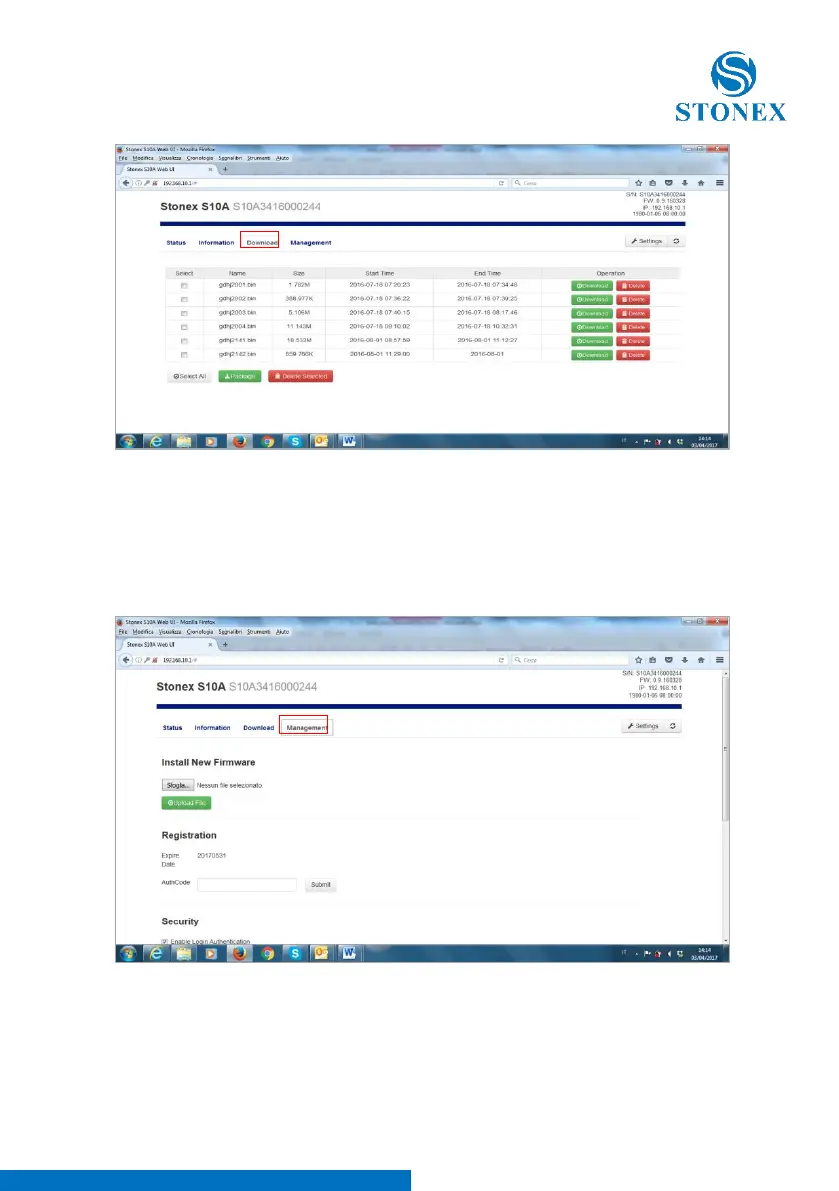This screenshot has height=1191, width=839.
Task: Download the gdhj2003.bin file
Action: 591,313
